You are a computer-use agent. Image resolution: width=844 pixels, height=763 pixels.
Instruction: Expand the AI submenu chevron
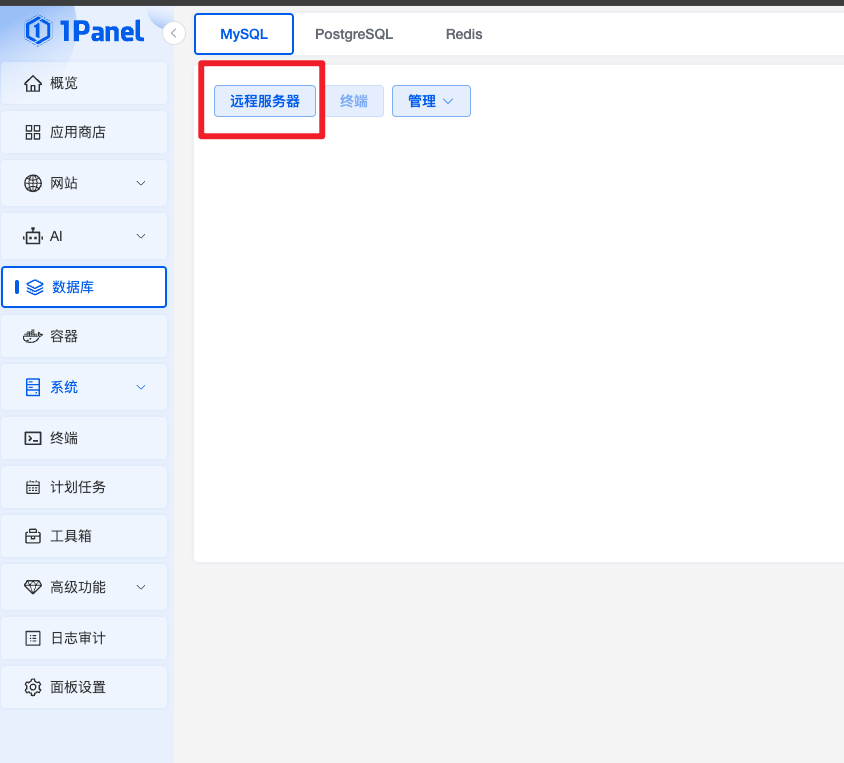141,236
